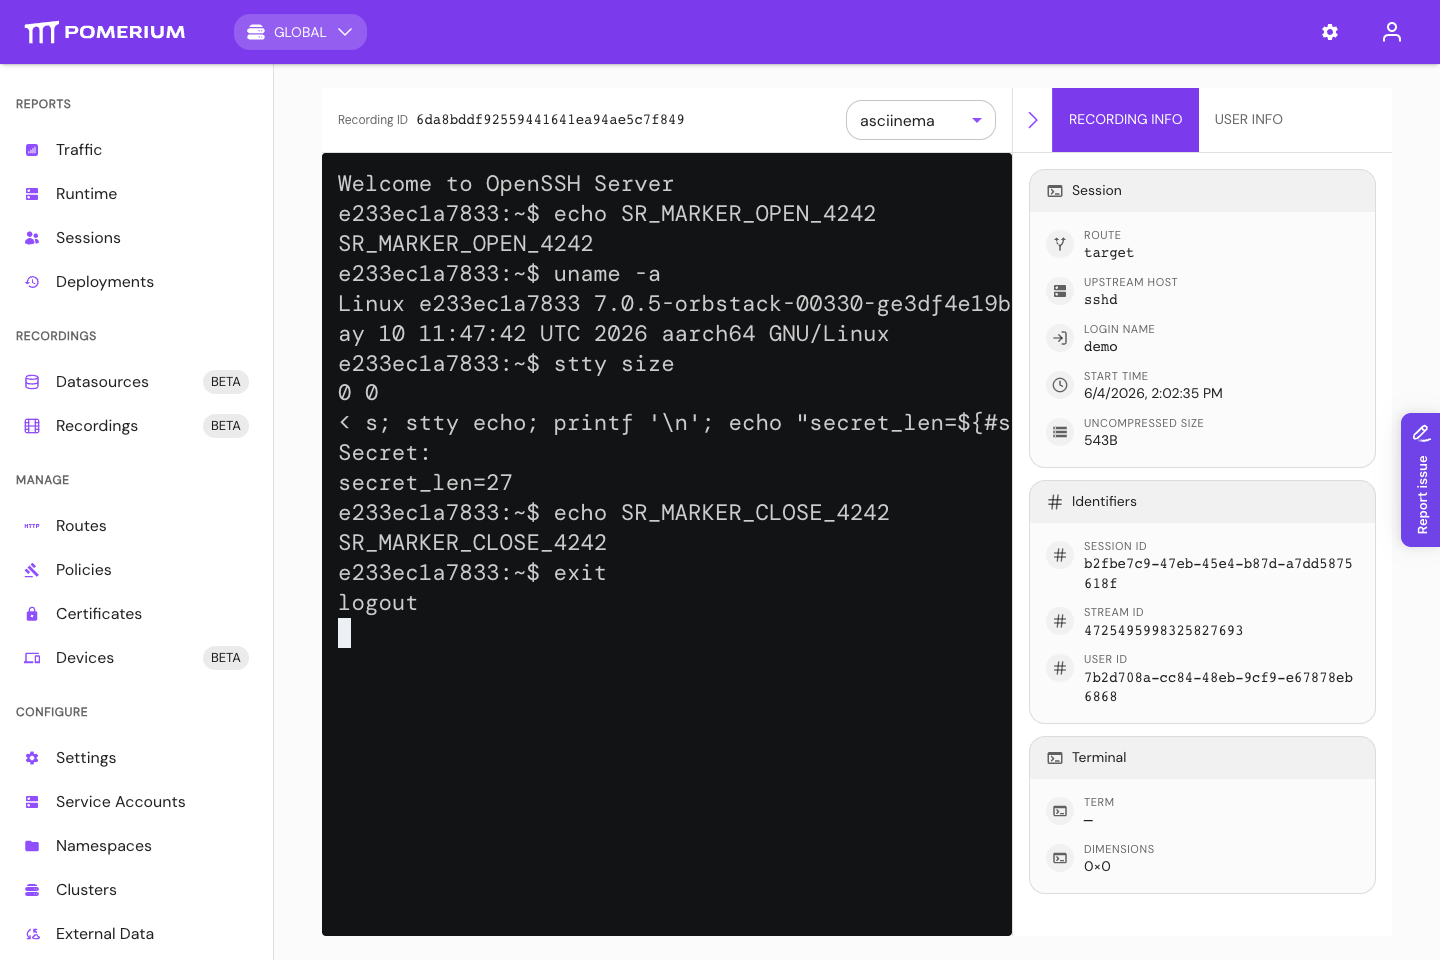Click the Terminal card header icon

[1055, 758]
